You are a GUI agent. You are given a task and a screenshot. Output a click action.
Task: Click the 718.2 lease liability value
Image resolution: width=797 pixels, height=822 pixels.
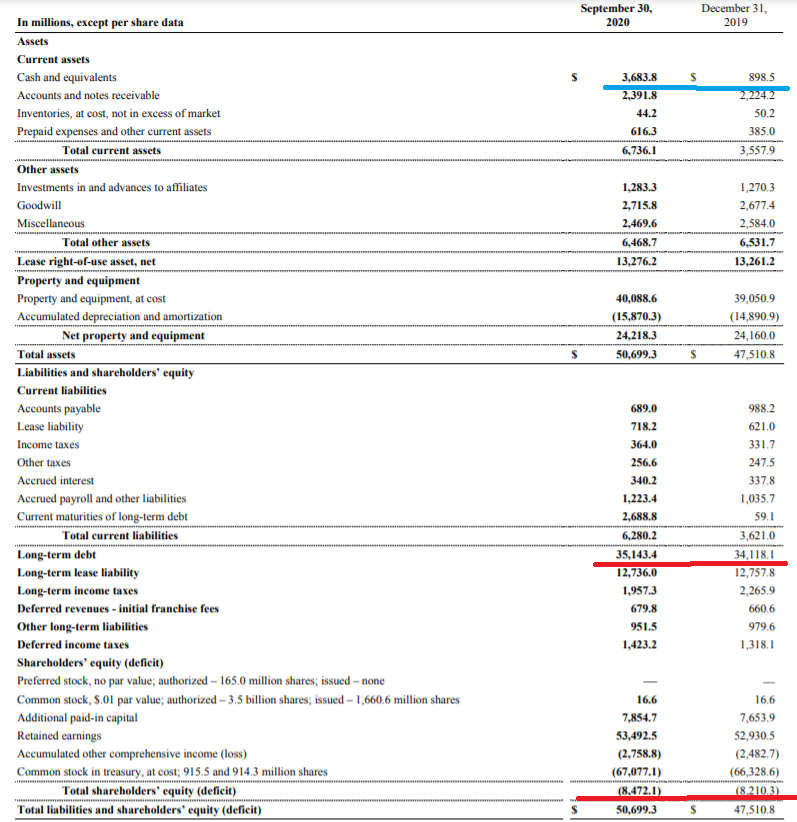(644, 427)
